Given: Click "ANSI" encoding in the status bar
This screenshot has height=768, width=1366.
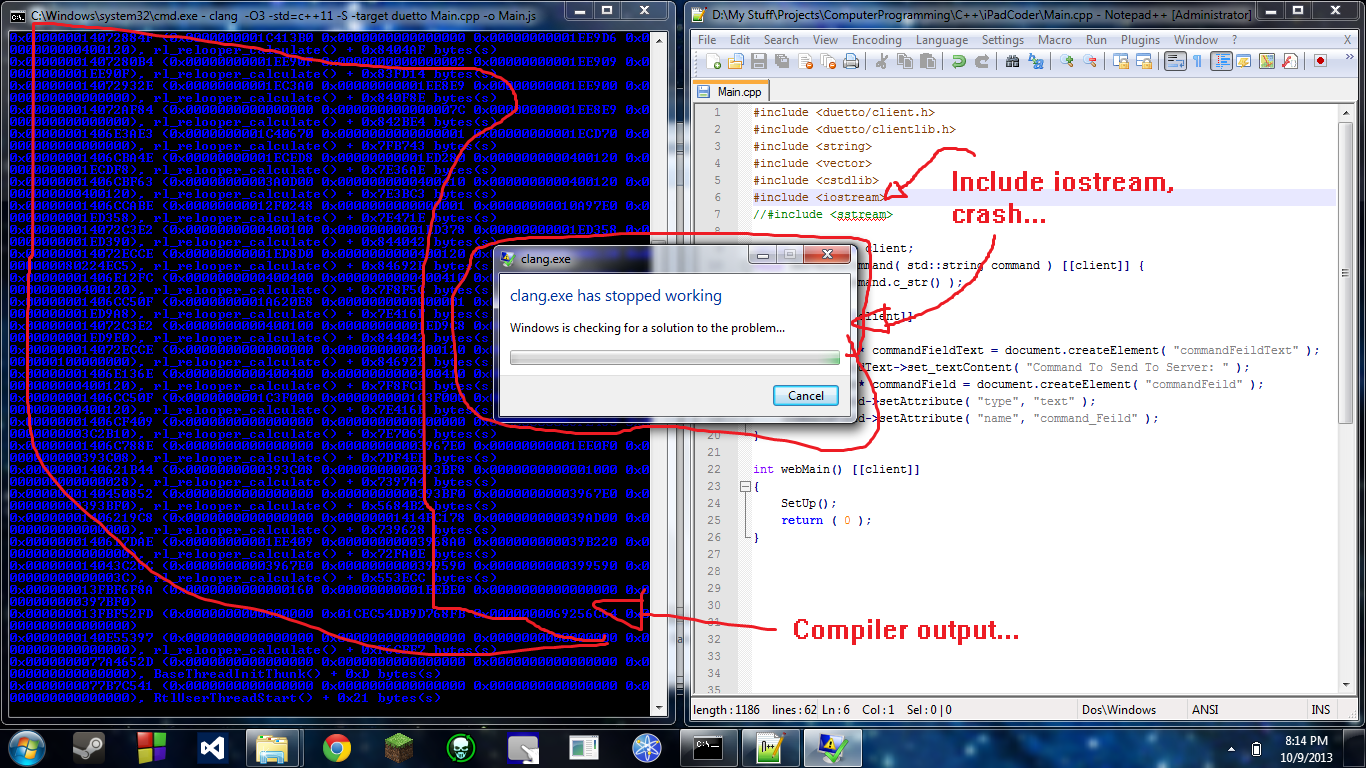Looking at the screenshot, I should [x=1205, y=710].
